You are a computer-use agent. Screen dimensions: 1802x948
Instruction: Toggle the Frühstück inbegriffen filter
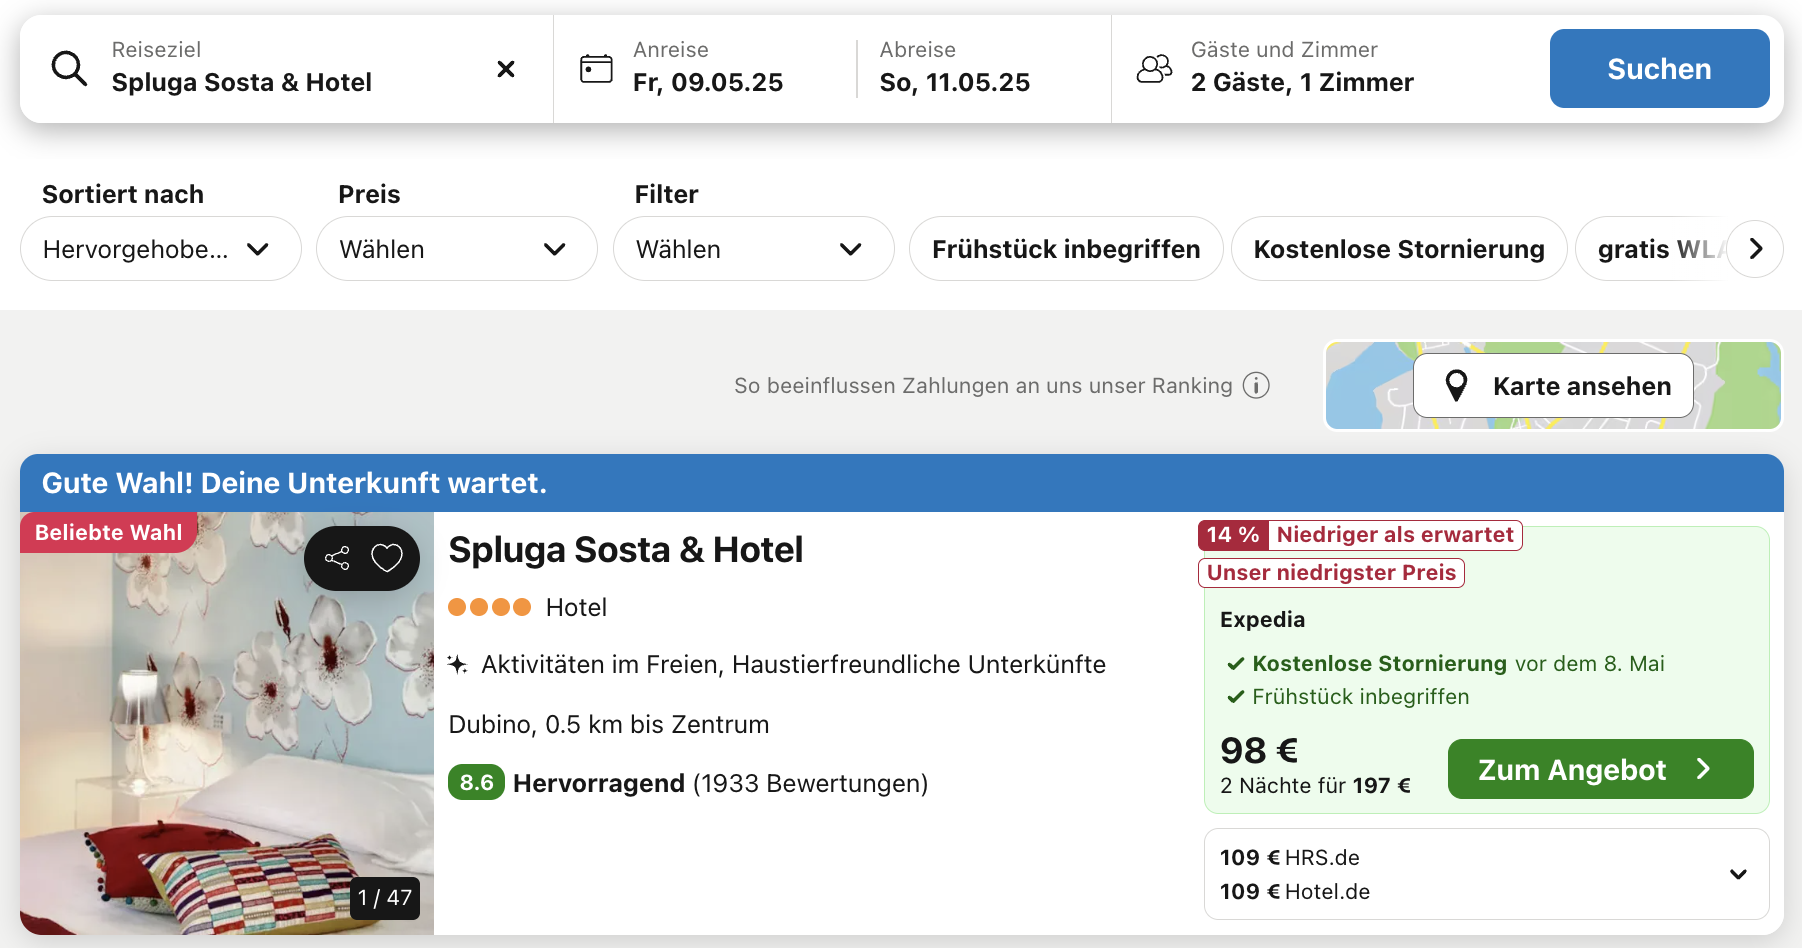(1065, 249)
